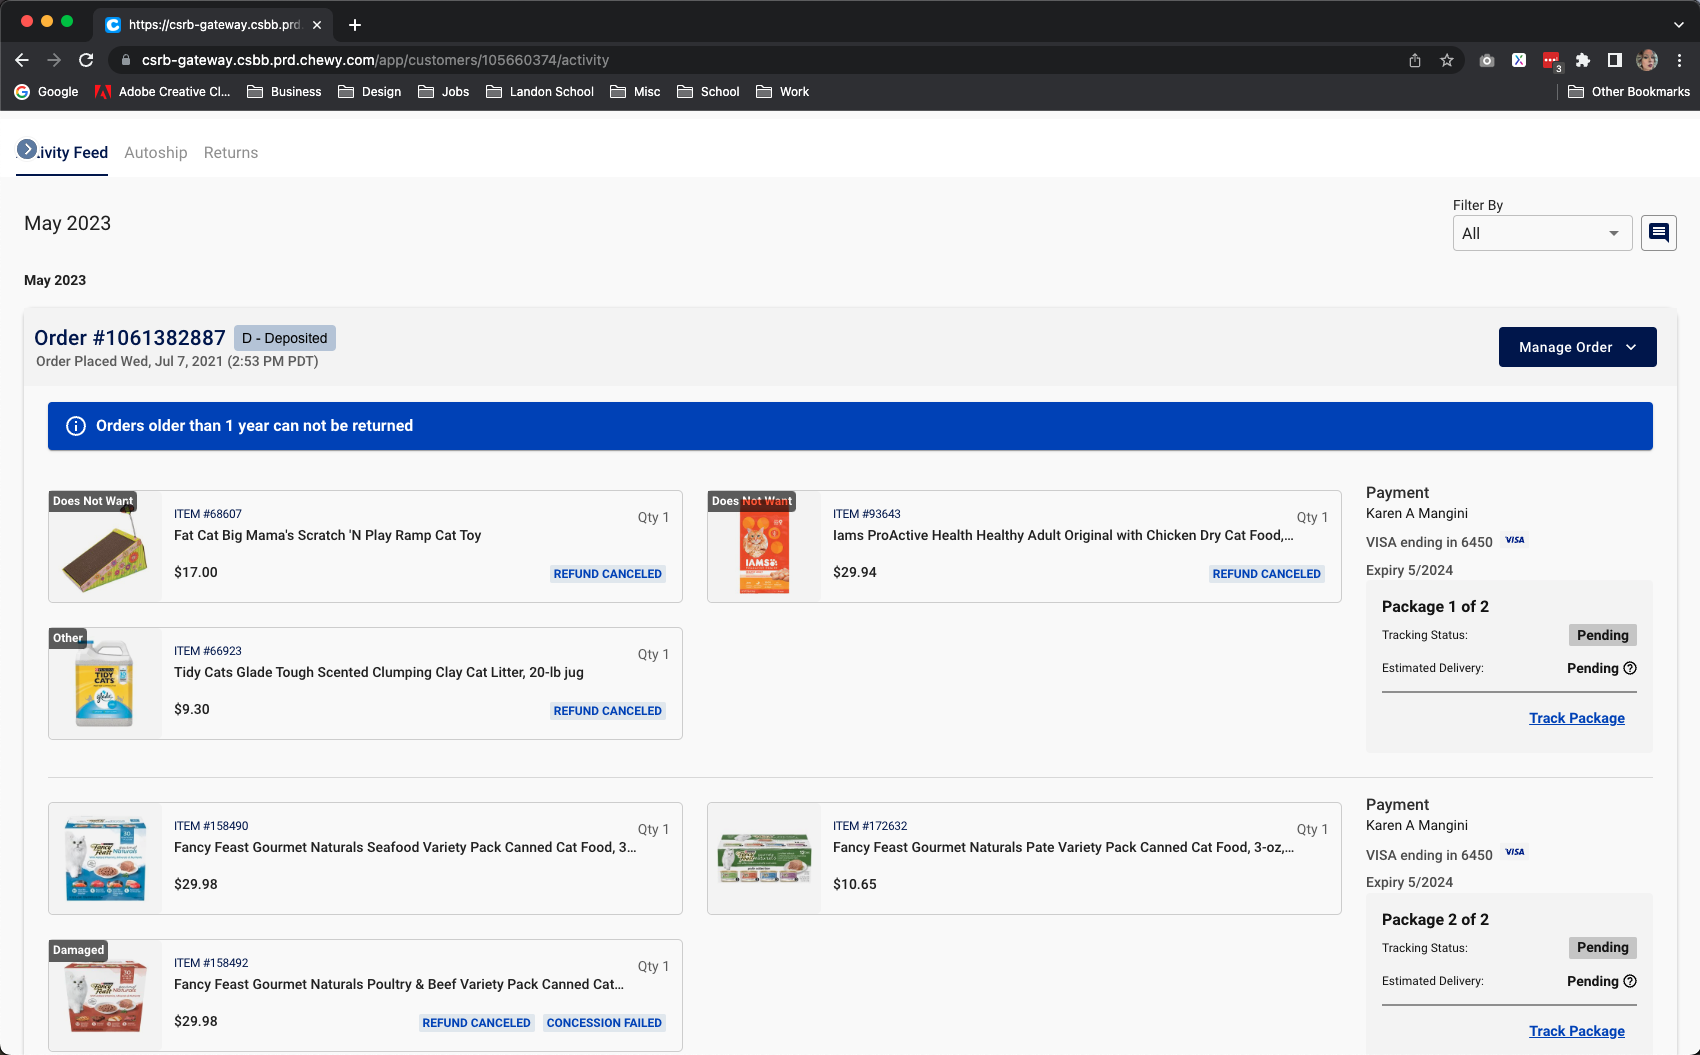The image size is (1700, 1055).
Task: Click the Pending tracking status for Package 2
Action: pos(1602,947)
